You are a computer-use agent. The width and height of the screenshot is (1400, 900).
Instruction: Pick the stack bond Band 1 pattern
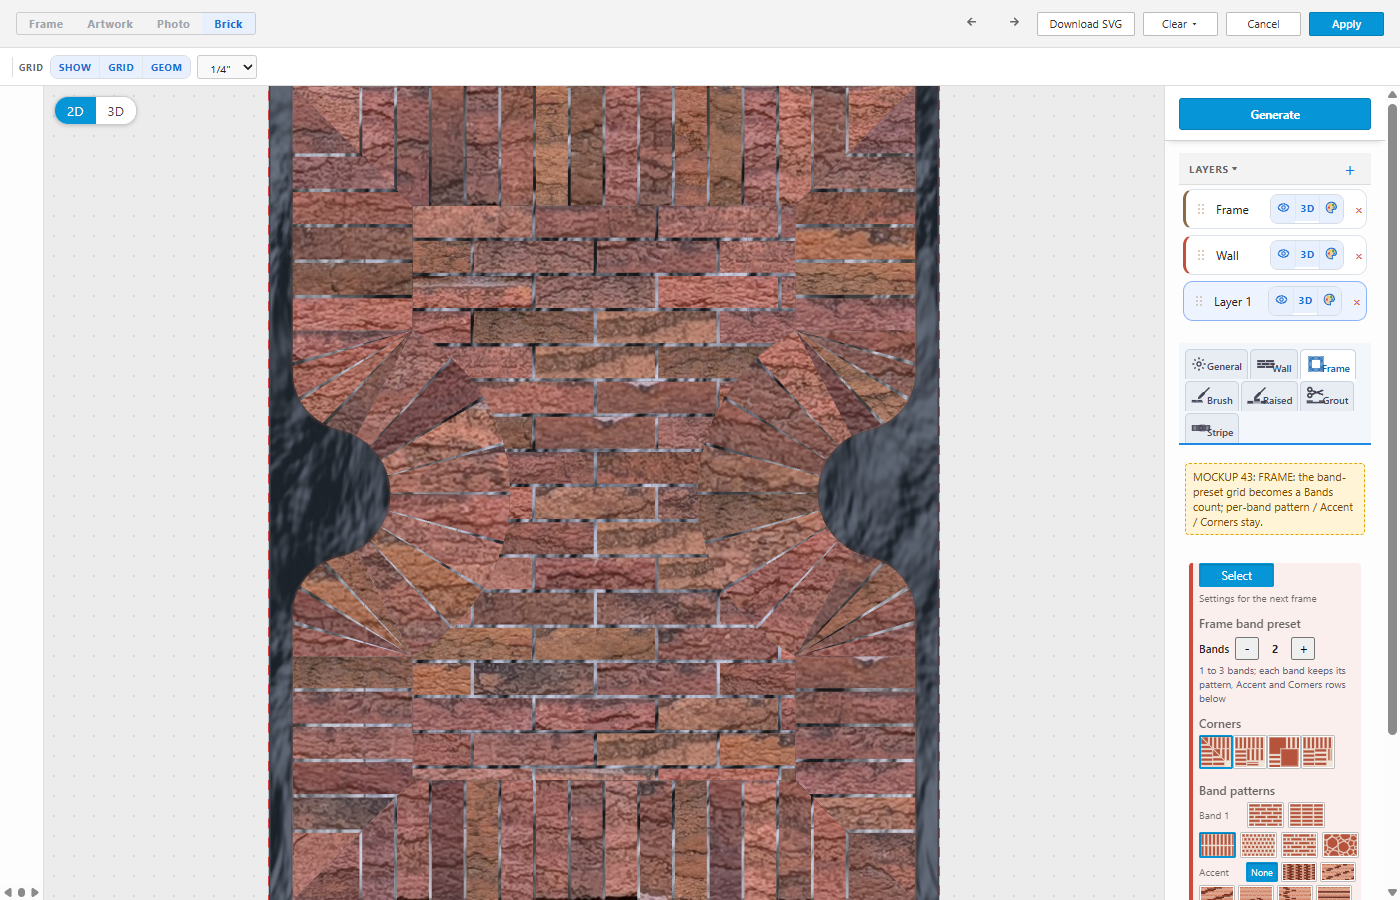[1306, 815]
